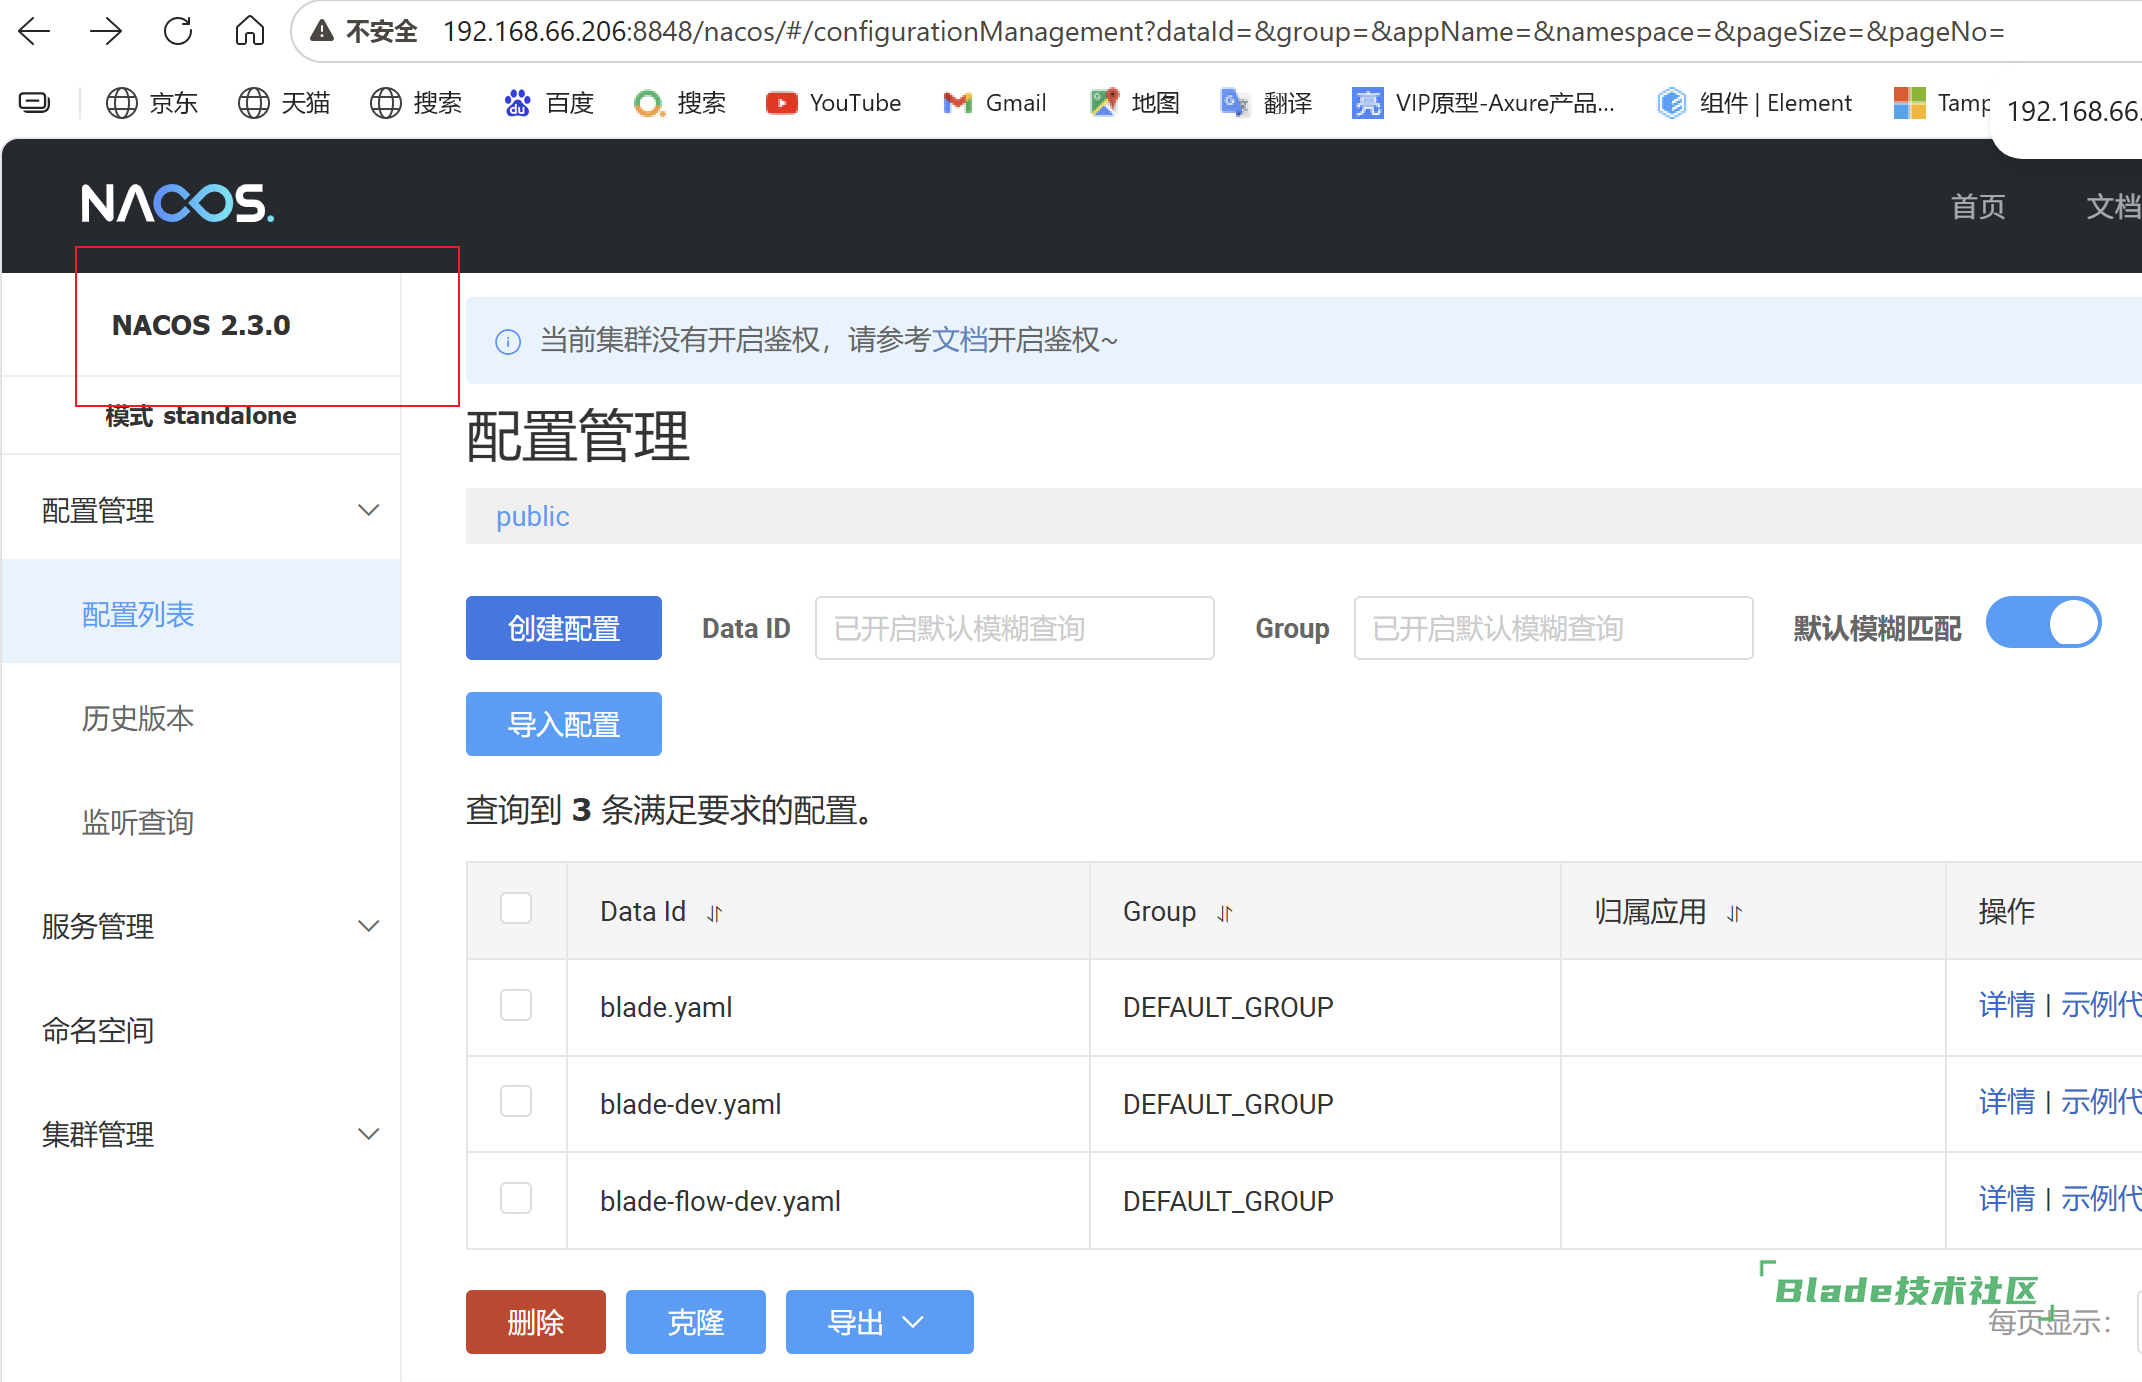Toggle the 默认模糊匹配 switch
2142x1382 pixels.
[x=2043, y=623]
